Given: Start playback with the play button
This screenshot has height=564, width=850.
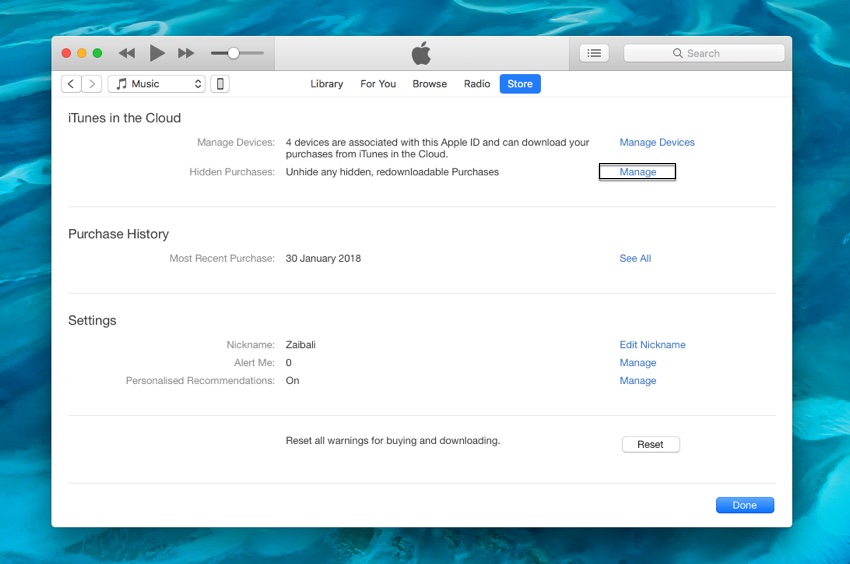Looking at the screenshot, I should click(x=157, y=53).
